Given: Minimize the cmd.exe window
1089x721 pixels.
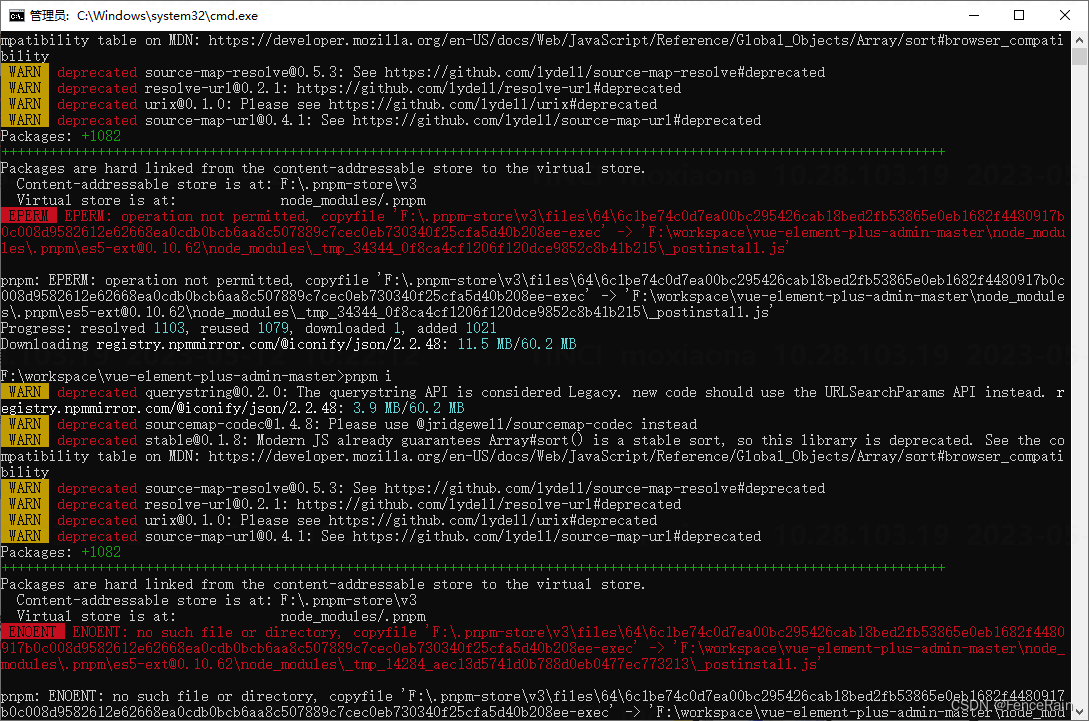Looking at the screenshot, I should pos(974,15).
